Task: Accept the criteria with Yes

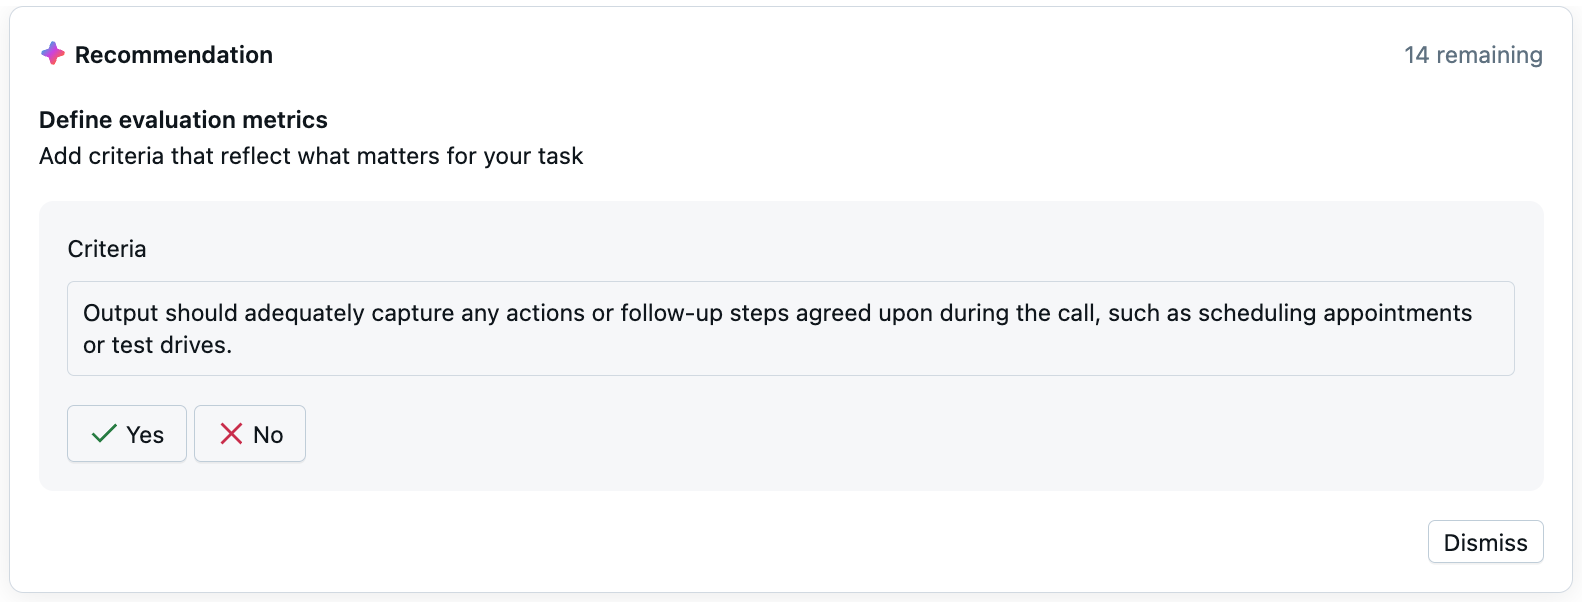Action: coord(127,434)
